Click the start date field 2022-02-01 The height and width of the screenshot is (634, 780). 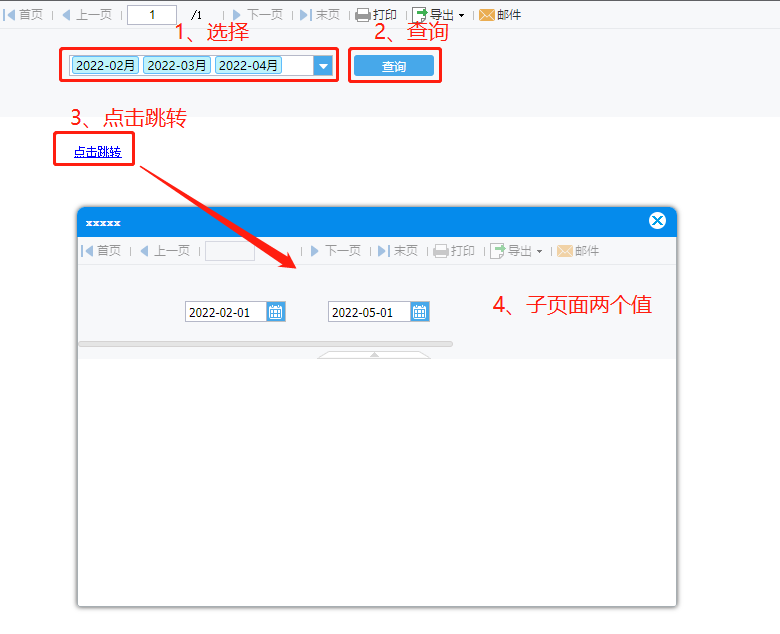[x=226, y=312]
